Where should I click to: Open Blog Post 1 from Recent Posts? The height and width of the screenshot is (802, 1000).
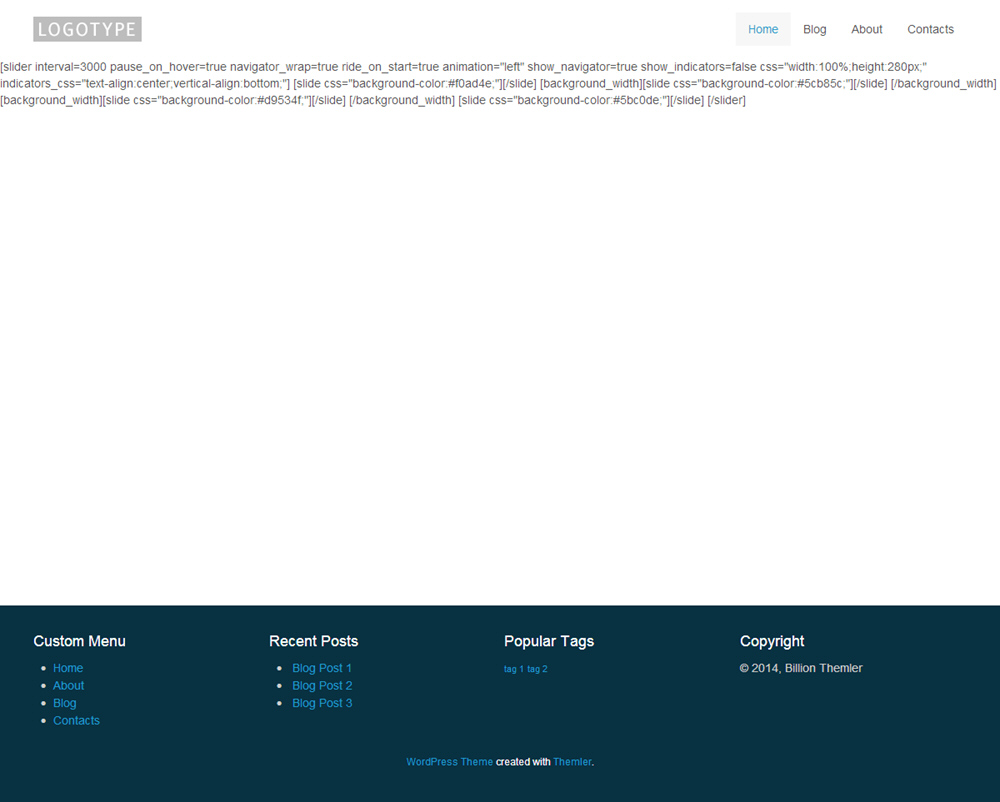pos(322,668)
